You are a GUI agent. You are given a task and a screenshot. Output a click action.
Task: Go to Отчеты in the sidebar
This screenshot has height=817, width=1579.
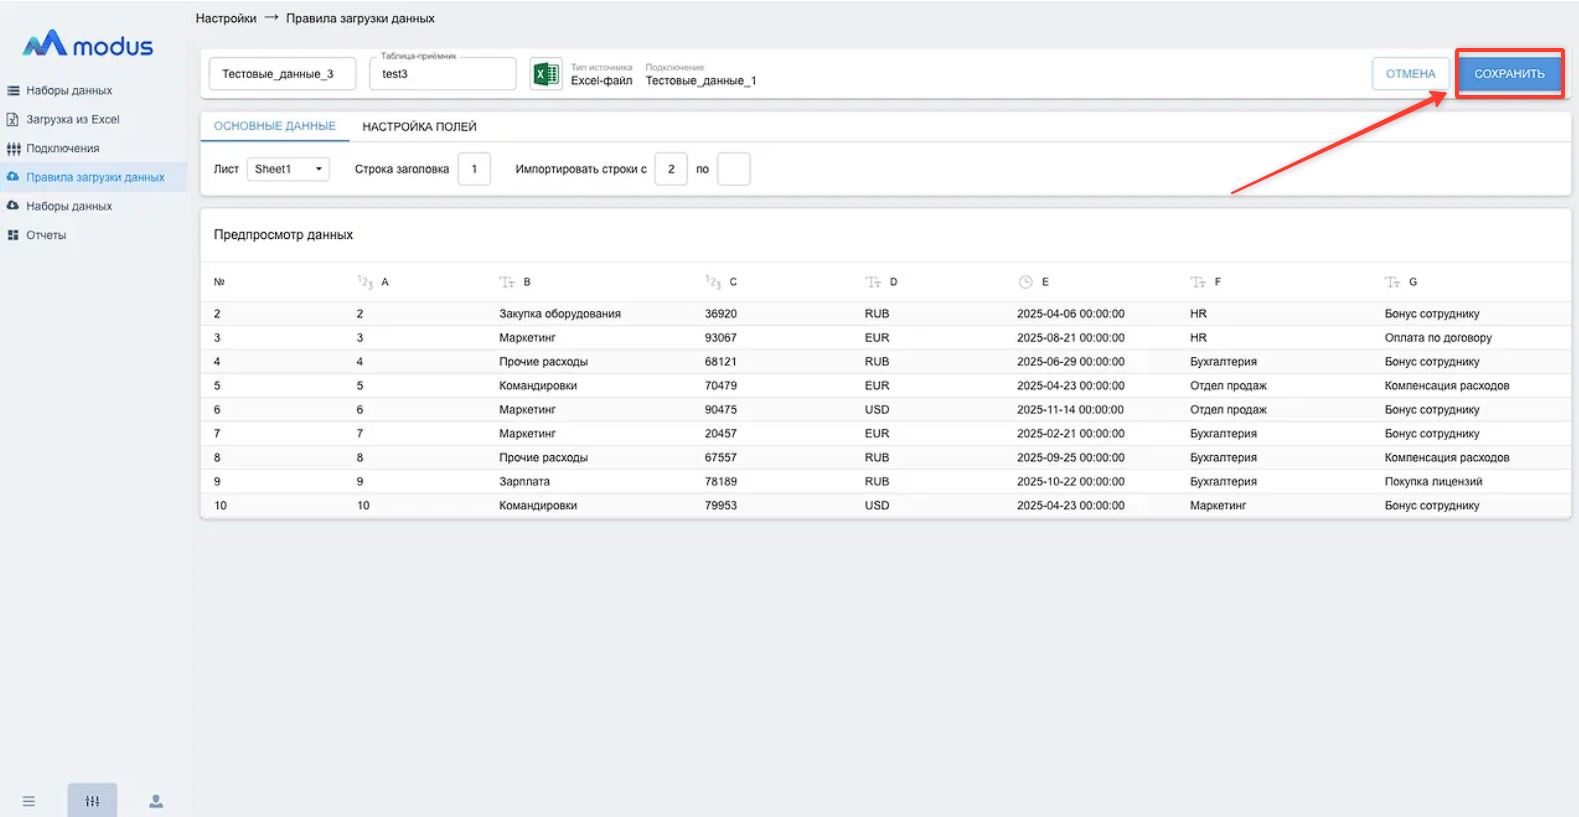point(46,235)
